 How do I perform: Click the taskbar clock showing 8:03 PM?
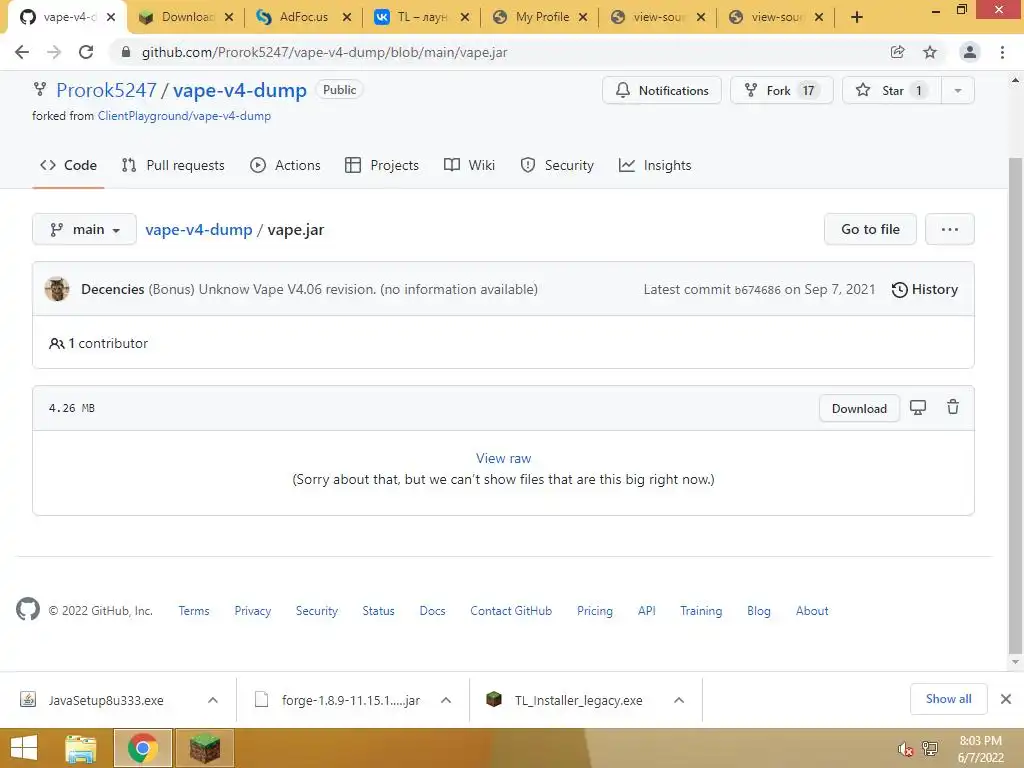click(x=980, y=748)
